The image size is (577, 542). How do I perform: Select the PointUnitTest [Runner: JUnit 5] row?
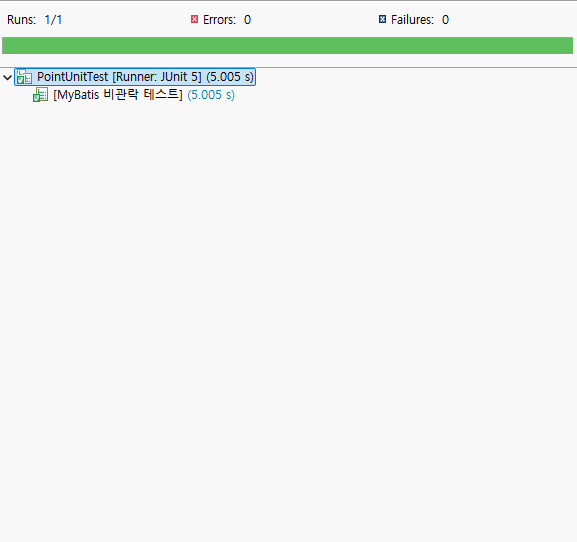pyautogui.click(x=135, y=77)
